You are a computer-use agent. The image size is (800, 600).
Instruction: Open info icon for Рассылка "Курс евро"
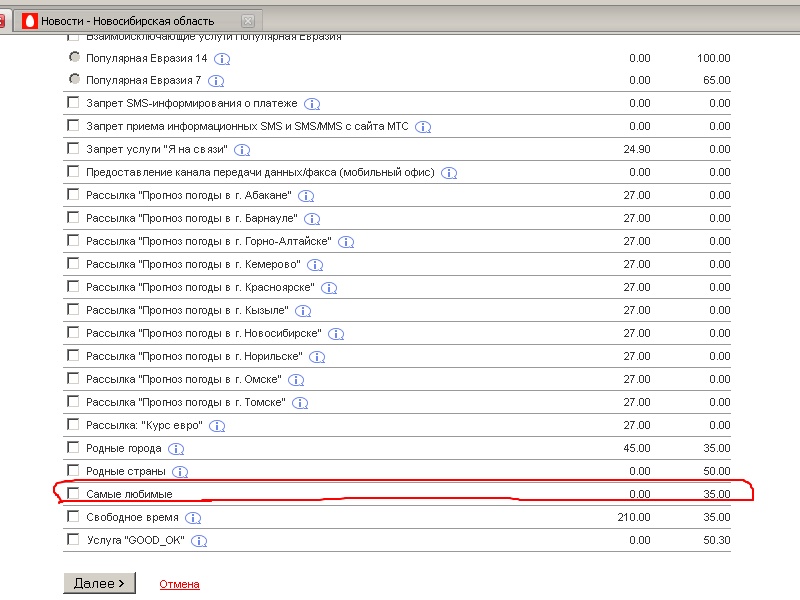(217, 426)
